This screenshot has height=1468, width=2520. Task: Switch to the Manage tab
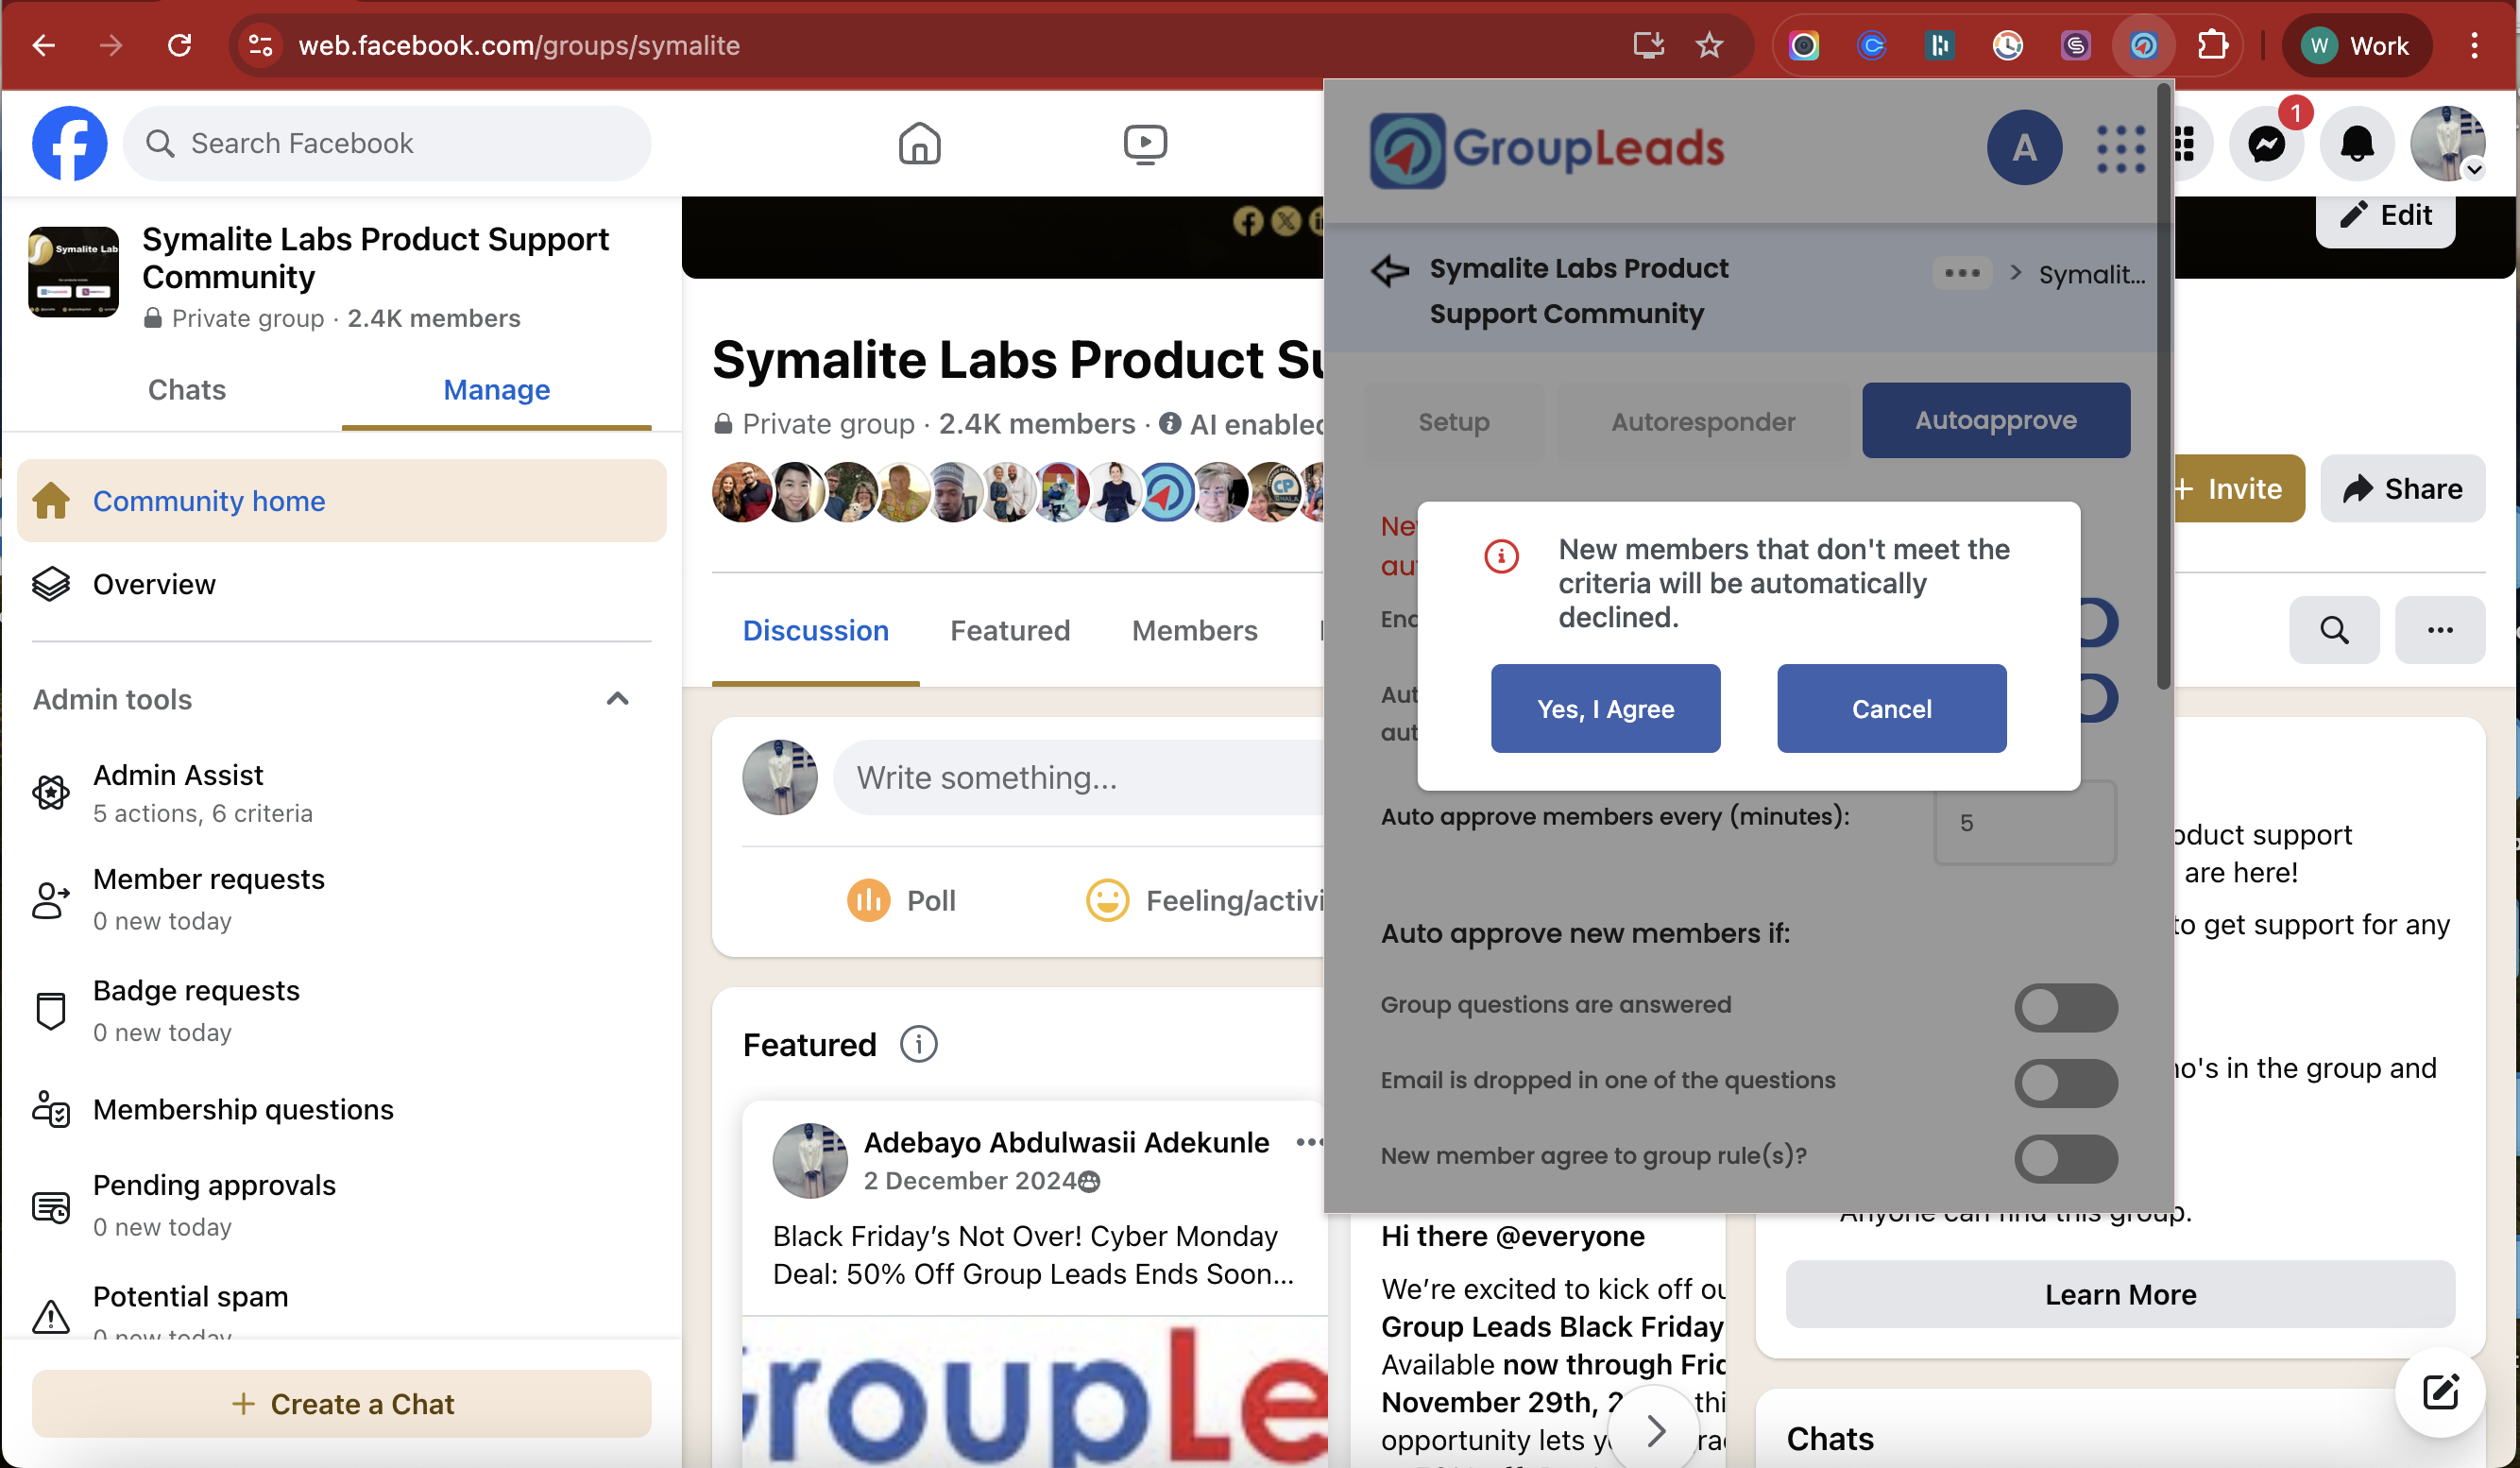496,389
